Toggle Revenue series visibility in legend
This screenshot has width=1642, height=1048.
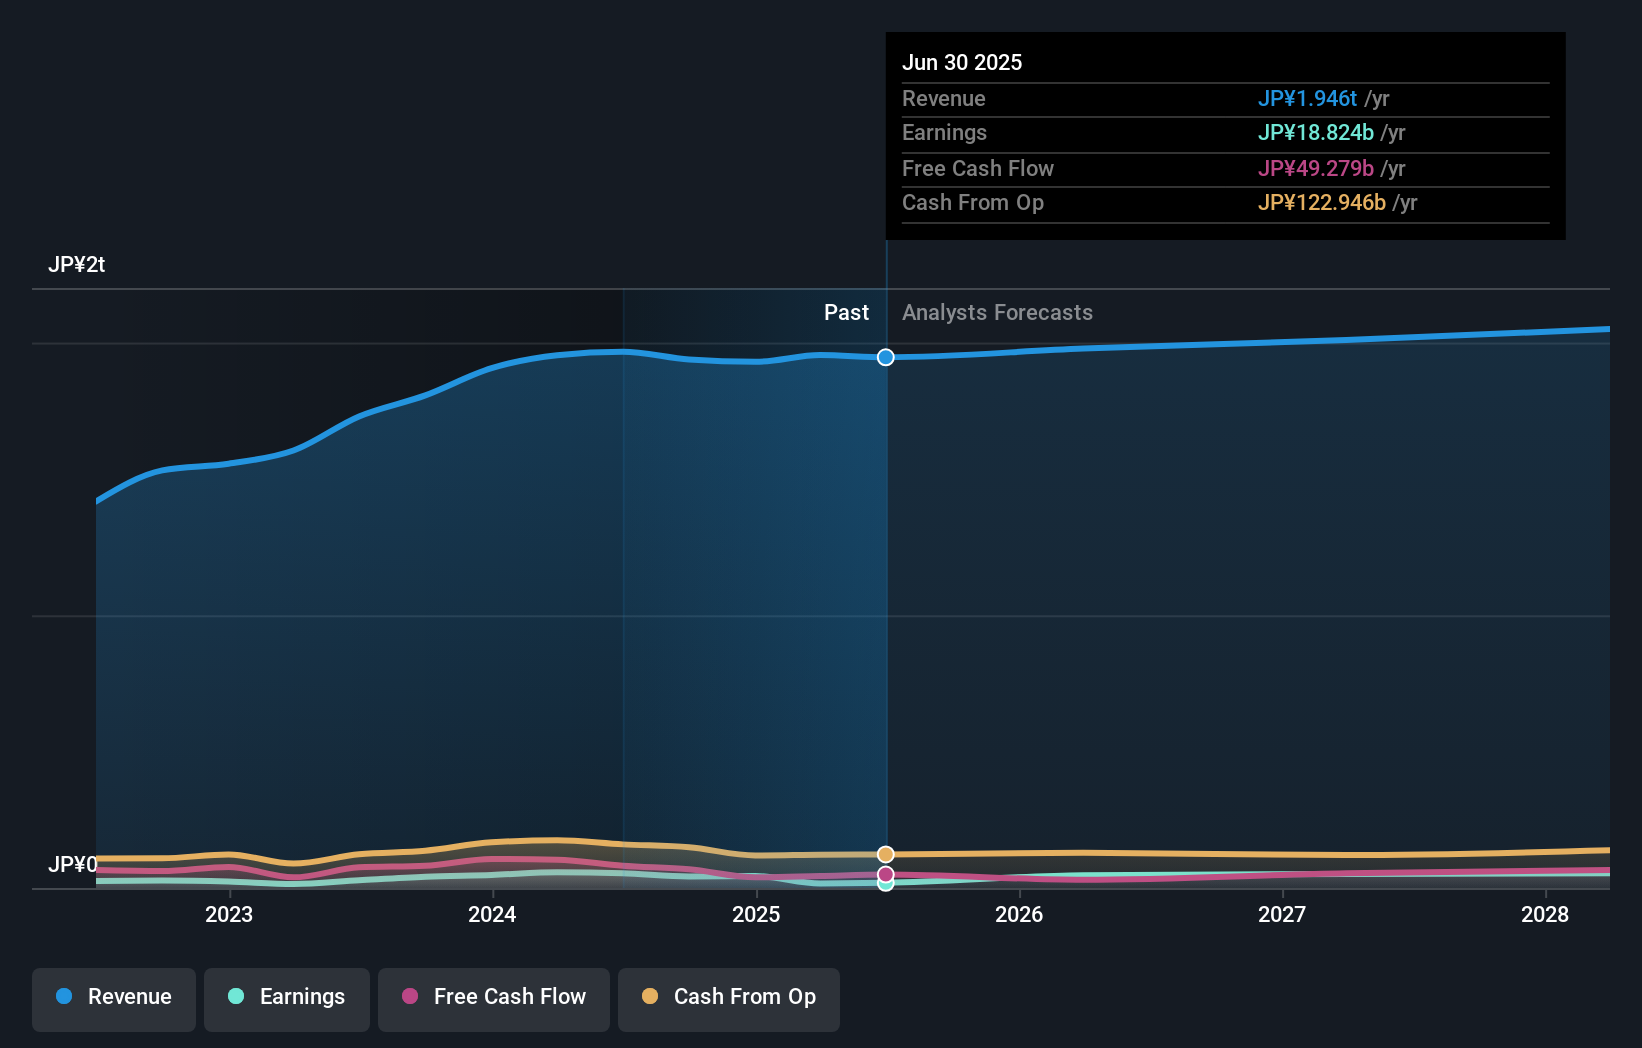113,997
